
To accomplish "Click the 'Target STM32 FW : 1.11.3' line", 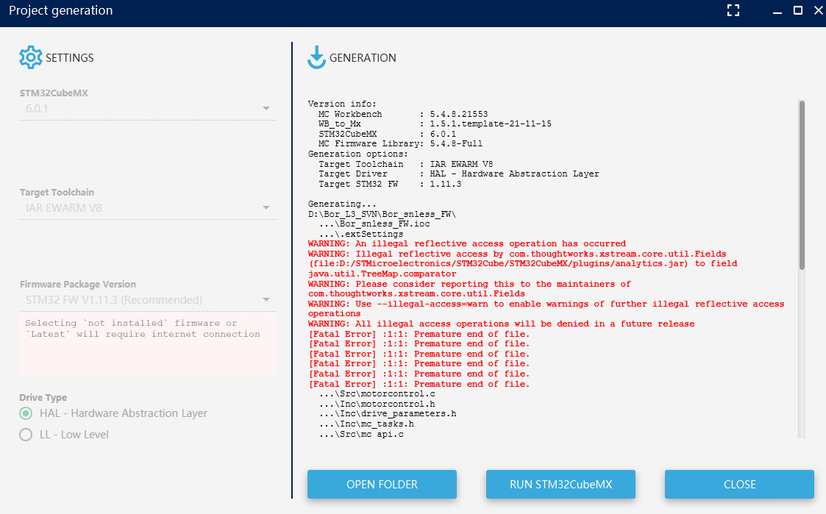I will click(390, 184).
